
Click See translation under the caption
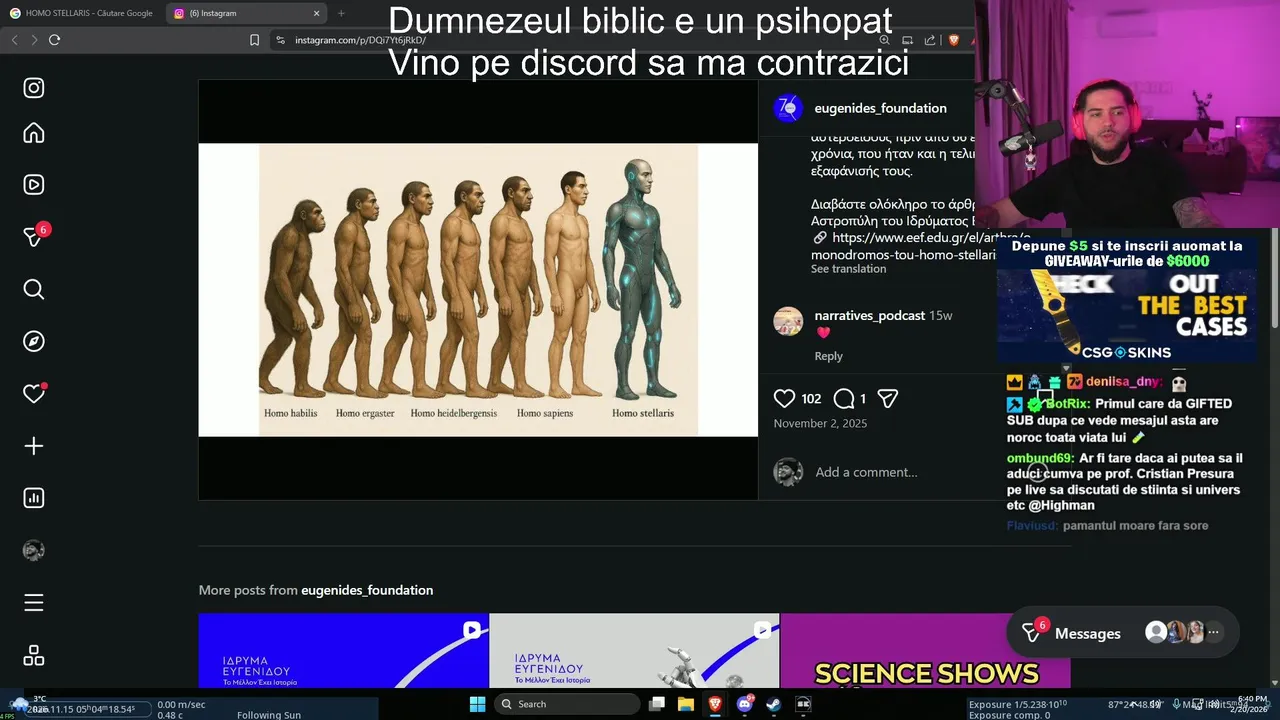coord(848,269)
